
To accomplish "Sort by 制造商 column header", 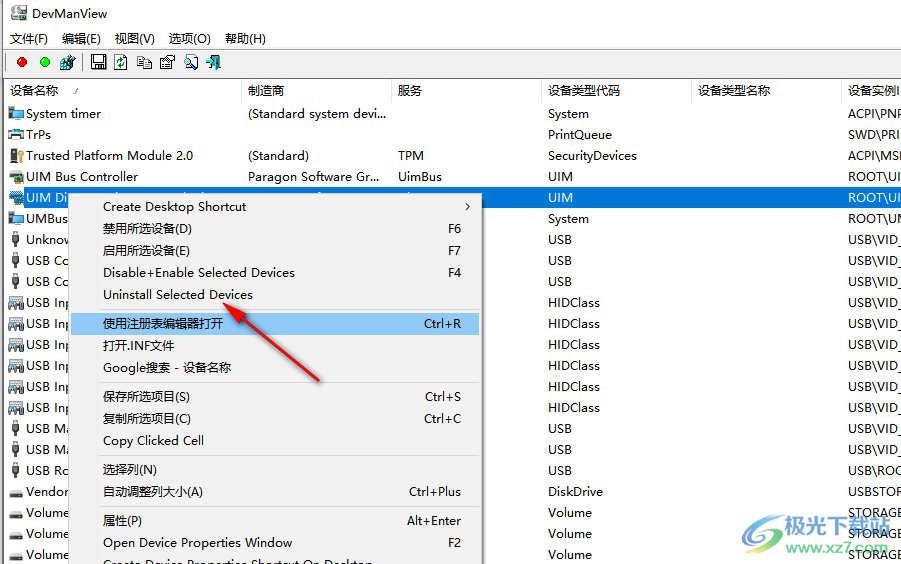I will click(x=316, y=90).
